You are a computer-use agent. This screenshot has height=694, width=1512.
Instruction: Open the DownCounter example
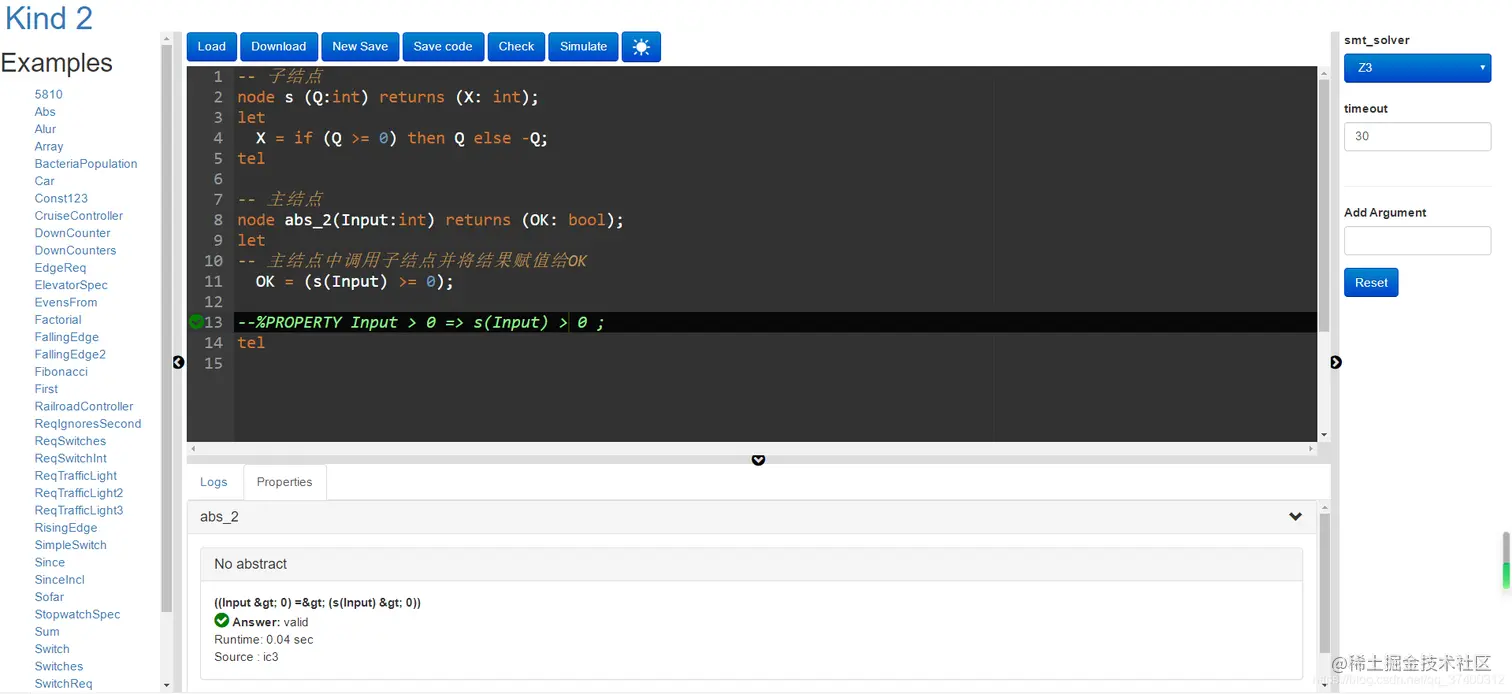(73, 233)
